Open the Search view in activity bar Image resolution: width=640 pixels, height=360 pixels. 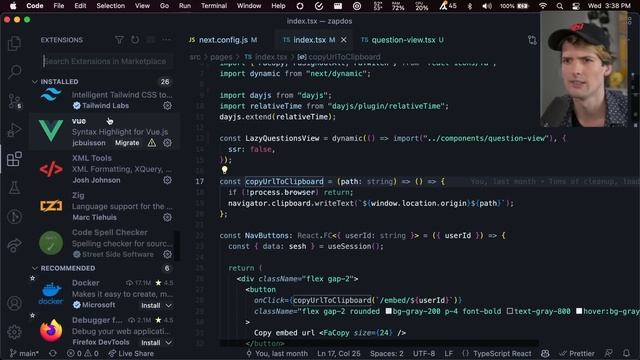coord(15,72)
